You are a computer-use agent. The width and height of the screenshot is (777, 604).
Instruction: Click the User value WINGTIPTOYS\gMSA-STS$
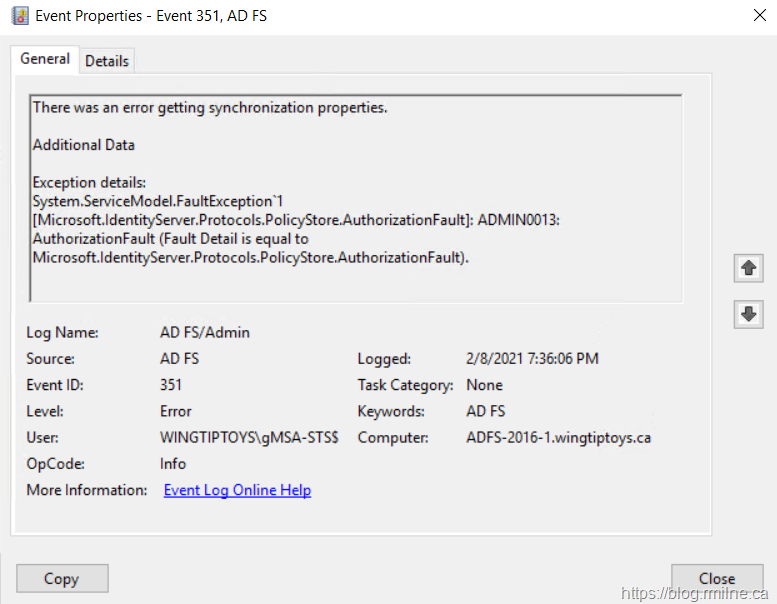coord(249,438)
